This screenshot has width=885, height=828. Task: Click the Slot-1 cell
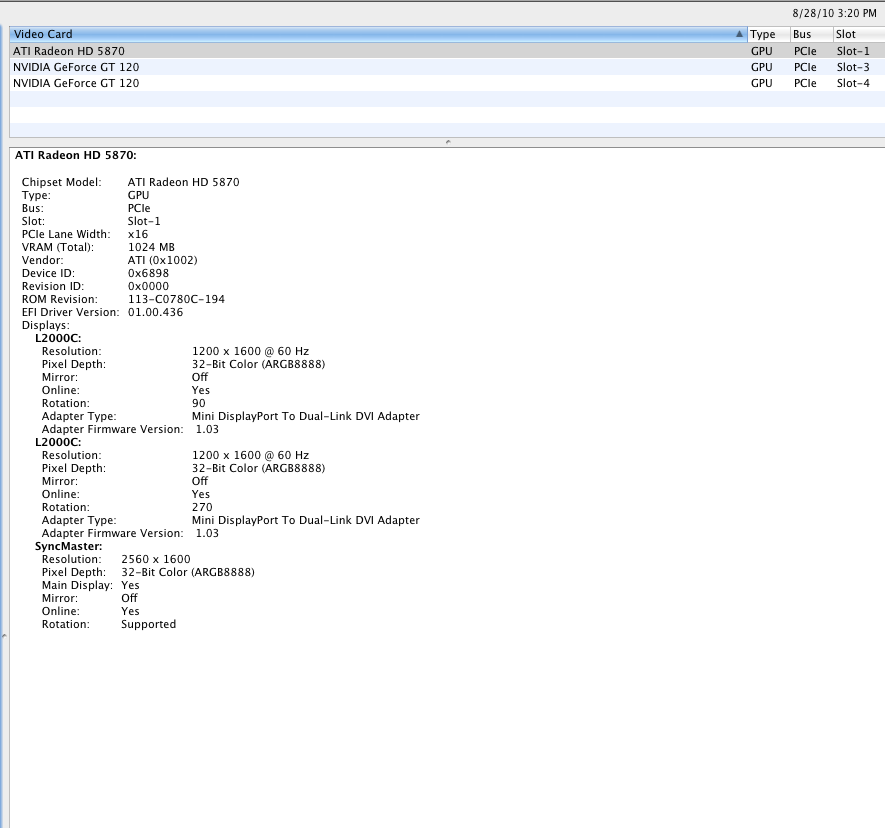tap(853, 51)
